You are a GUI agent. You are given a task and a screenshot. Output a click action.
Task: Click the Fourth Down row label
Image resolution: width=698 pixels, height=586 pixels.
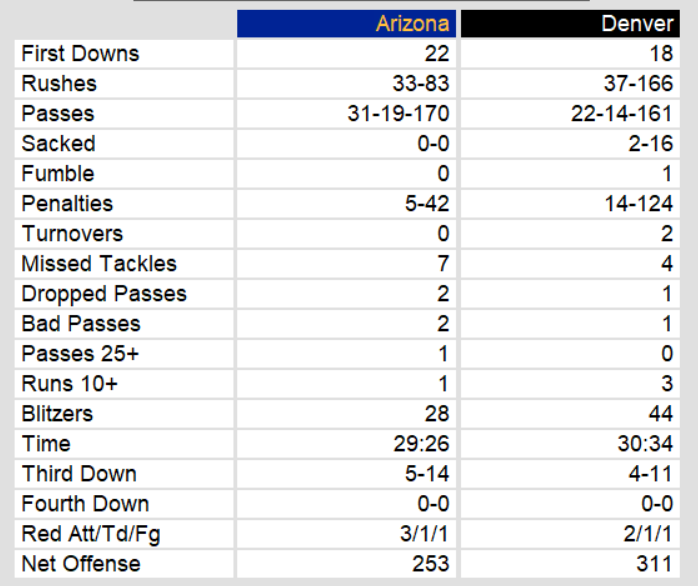click(x=85, y=503)
